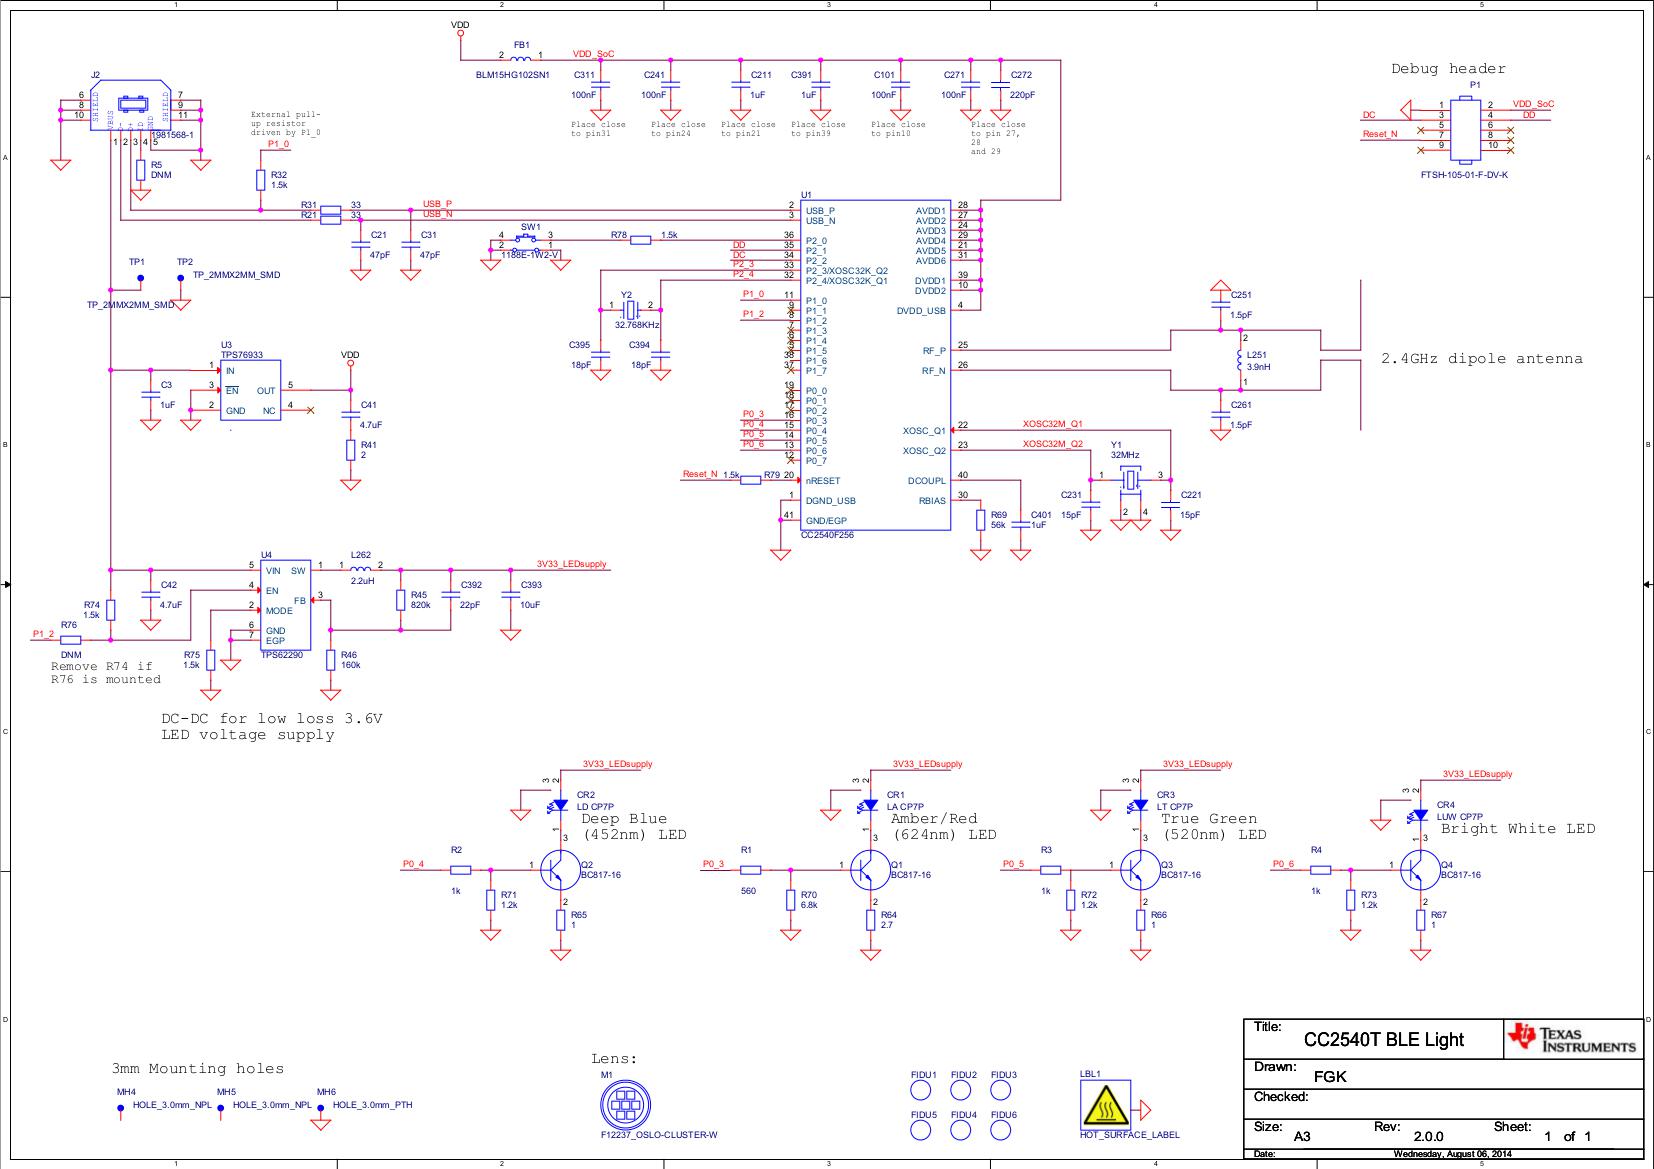Click the hot surface warning label symbol

click(1105, 1107)
